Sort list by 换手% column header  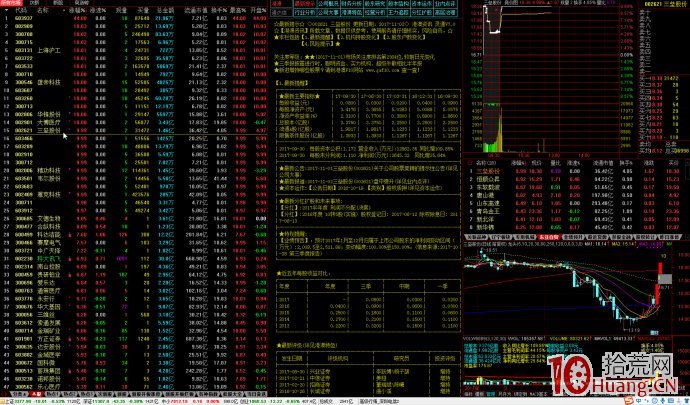click(x=220, y=10)
